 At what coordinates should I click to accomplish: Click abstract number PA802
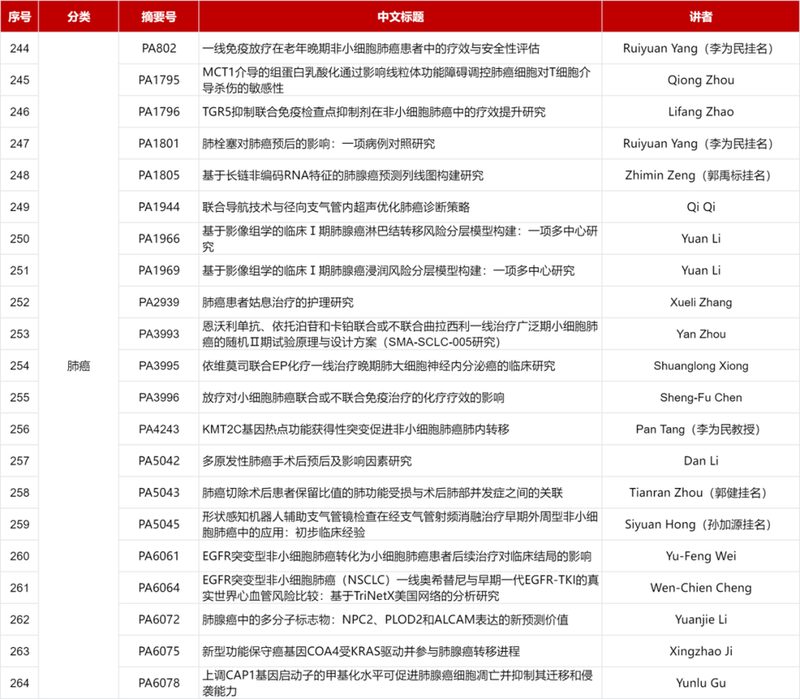158,48
